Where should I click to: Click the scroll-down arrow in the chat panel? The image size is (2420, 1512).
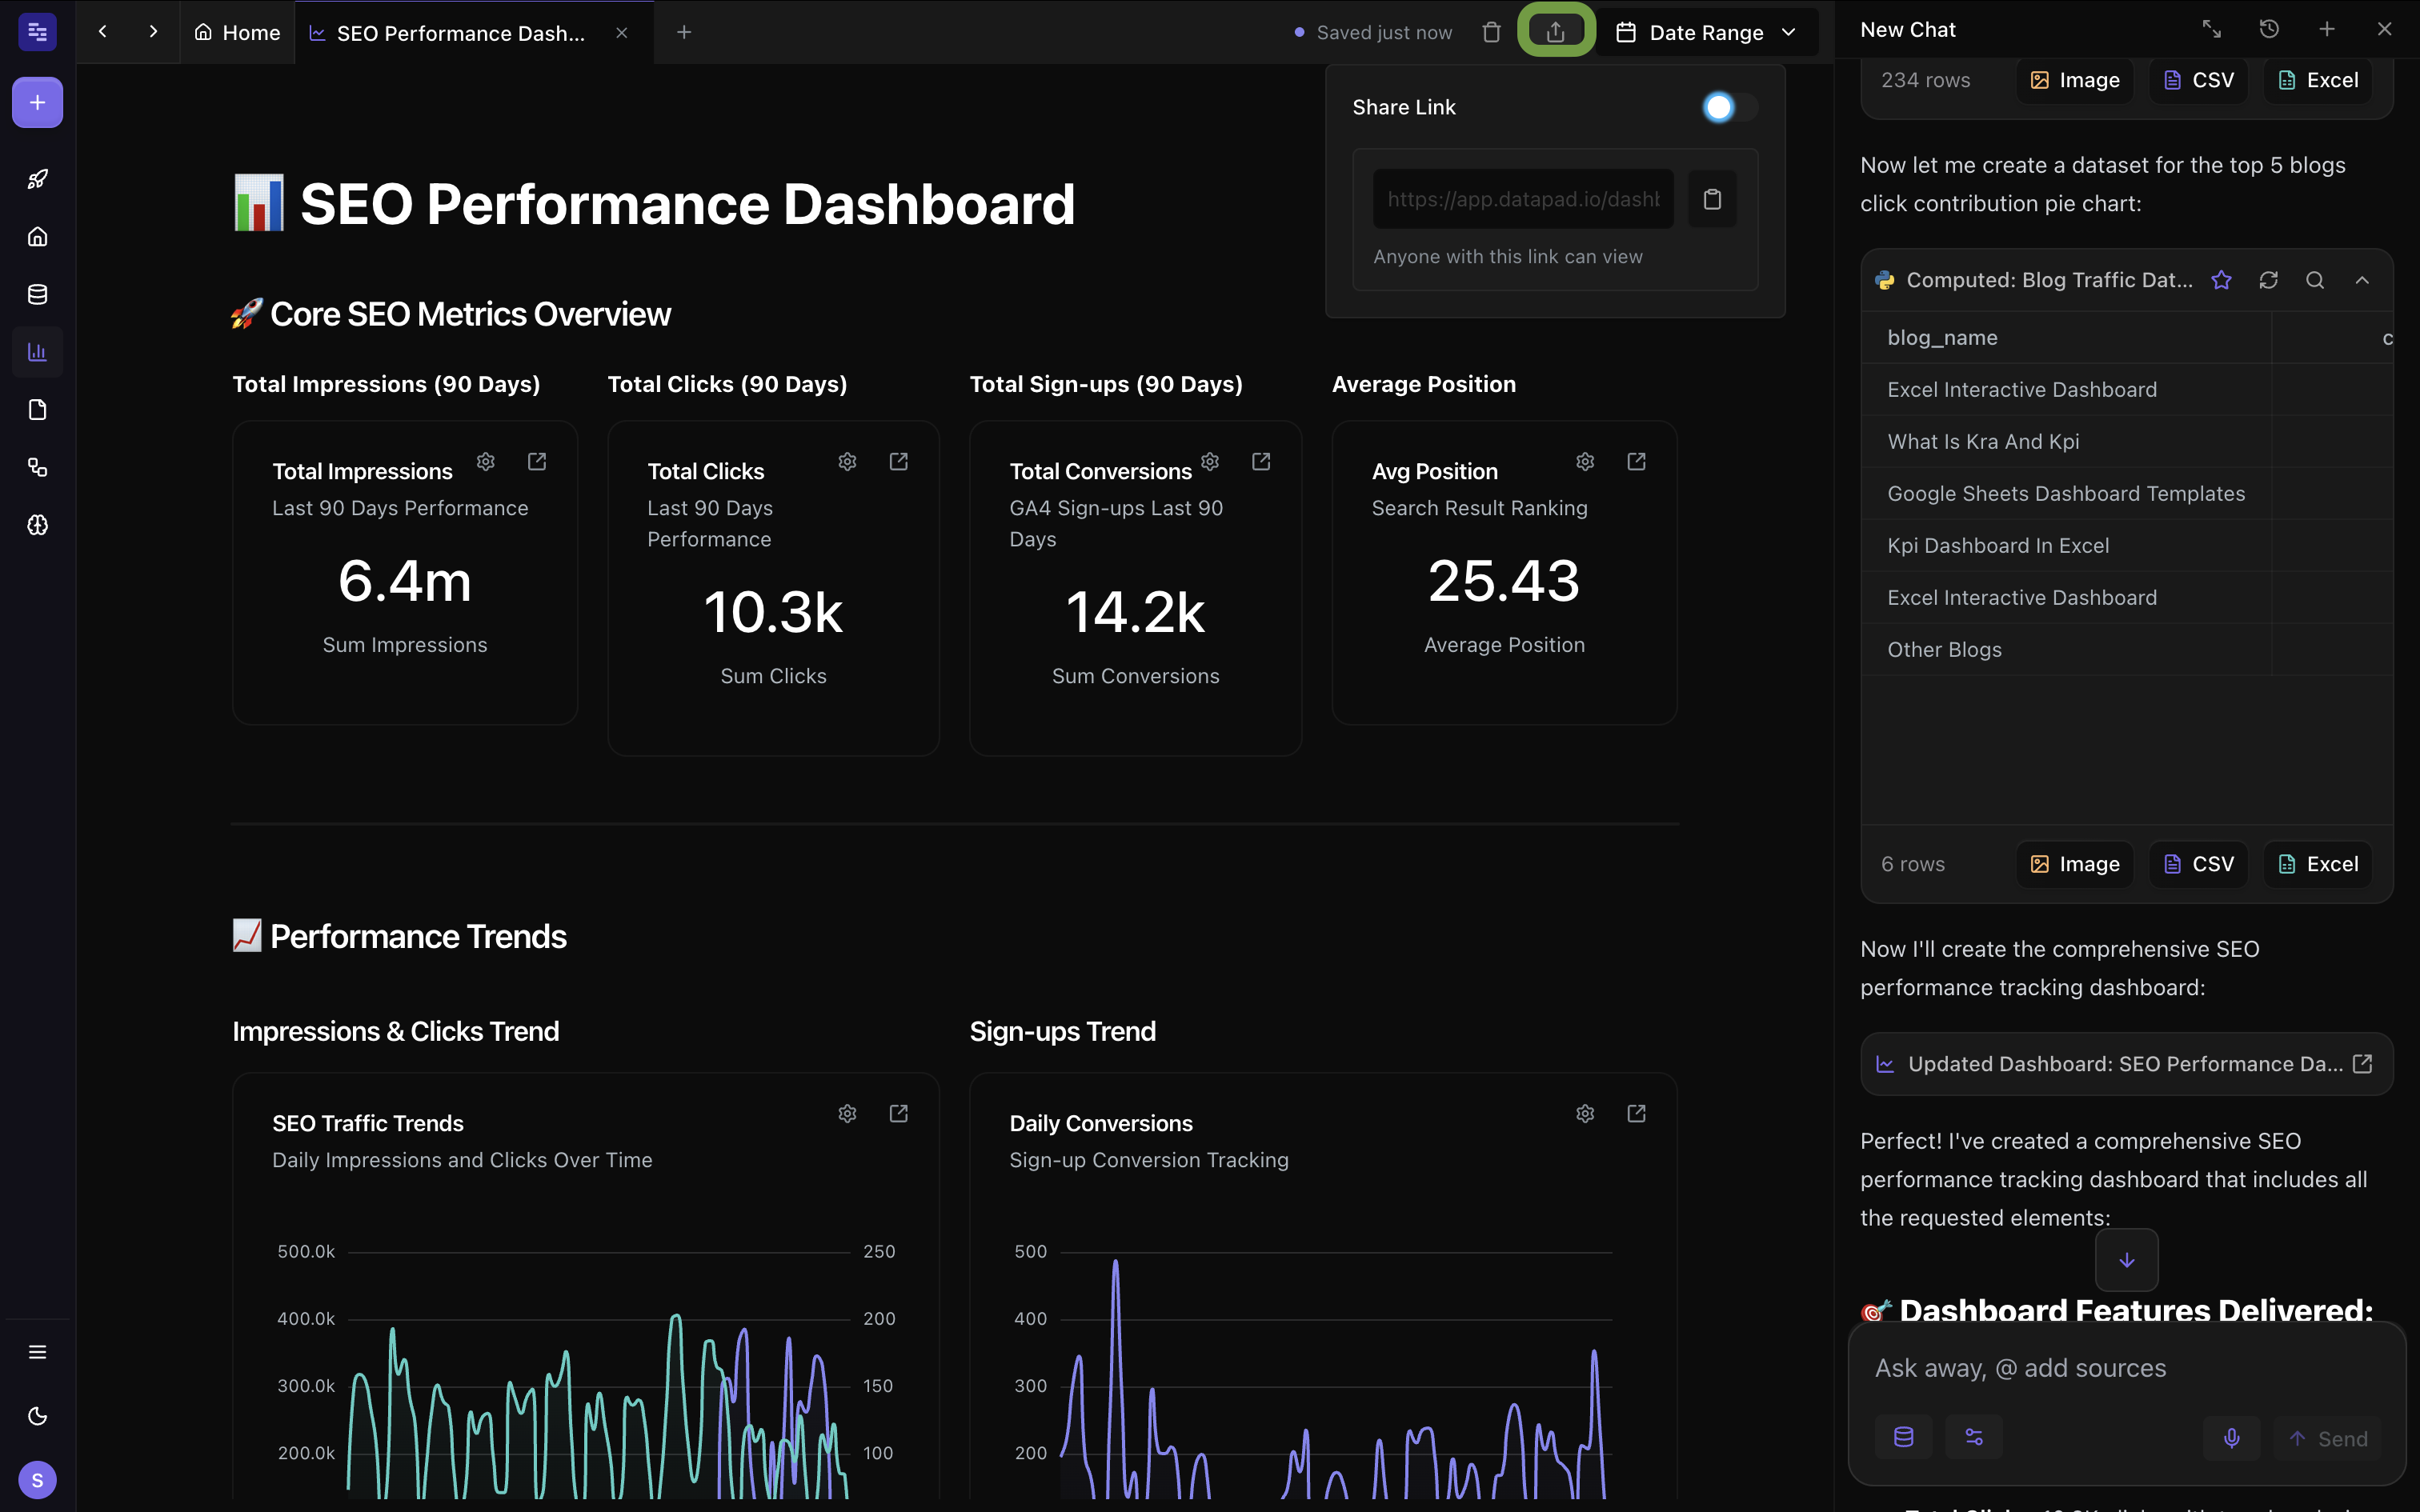click(x=2127, y=1260)
